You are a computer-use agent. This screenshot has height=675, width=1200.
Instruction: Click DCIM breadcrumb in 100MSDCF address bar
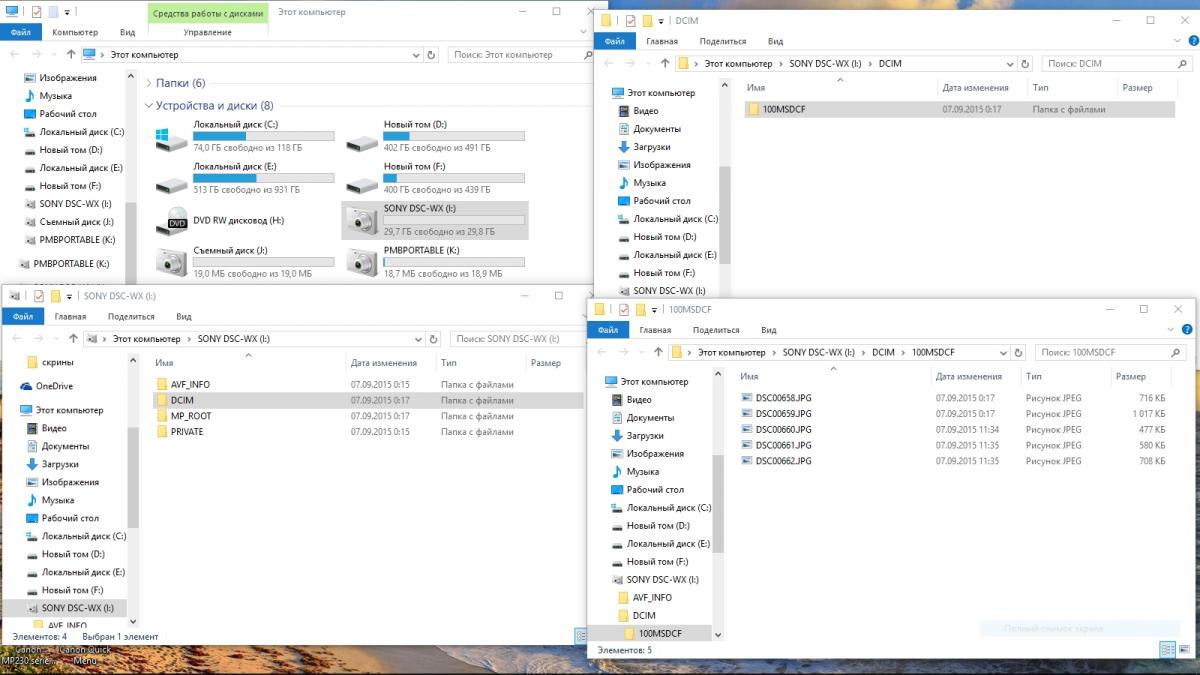pos(882,353)
